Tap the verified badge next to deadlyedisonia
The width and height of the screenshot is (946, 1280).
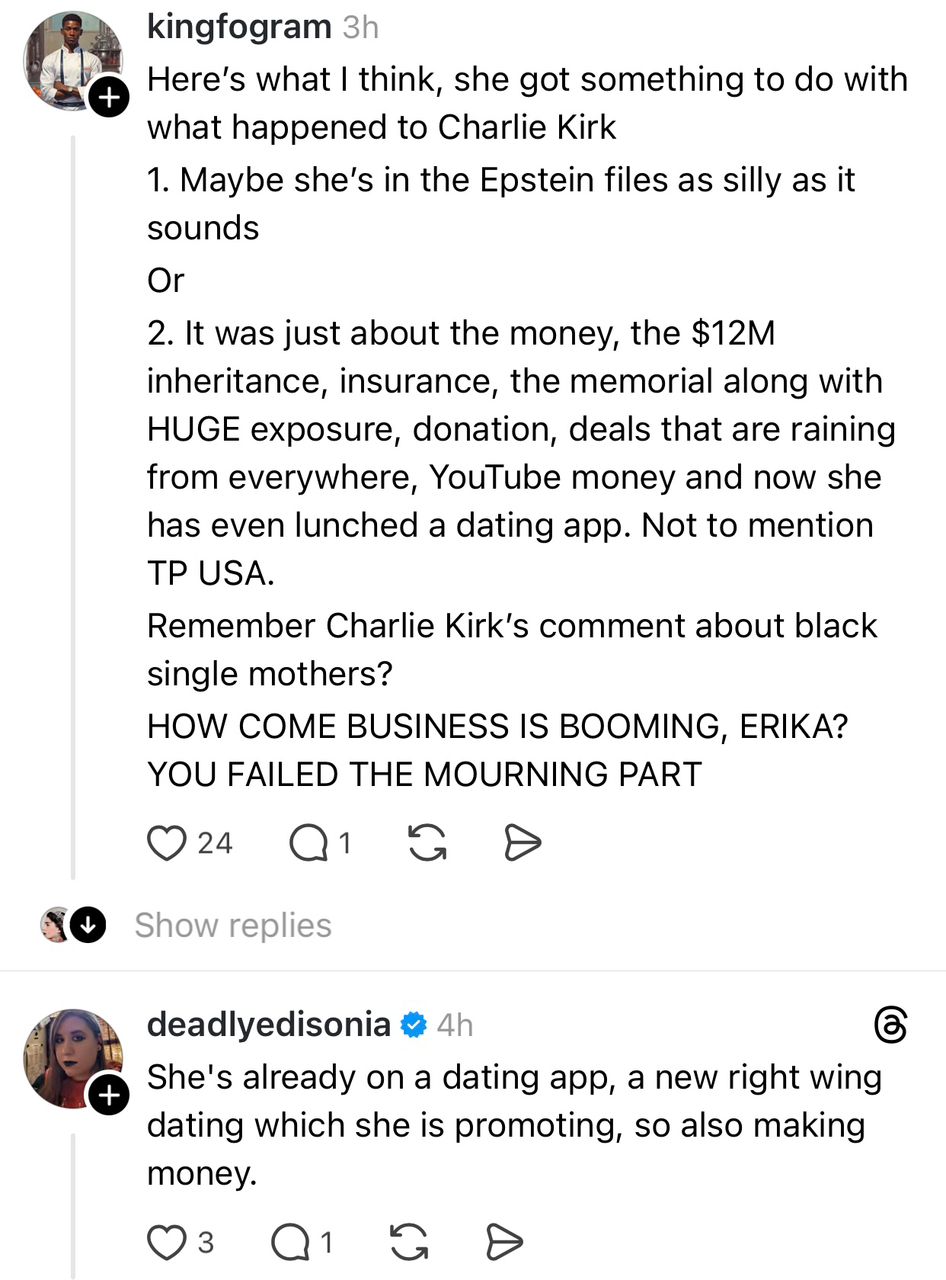coord(414,1025)
